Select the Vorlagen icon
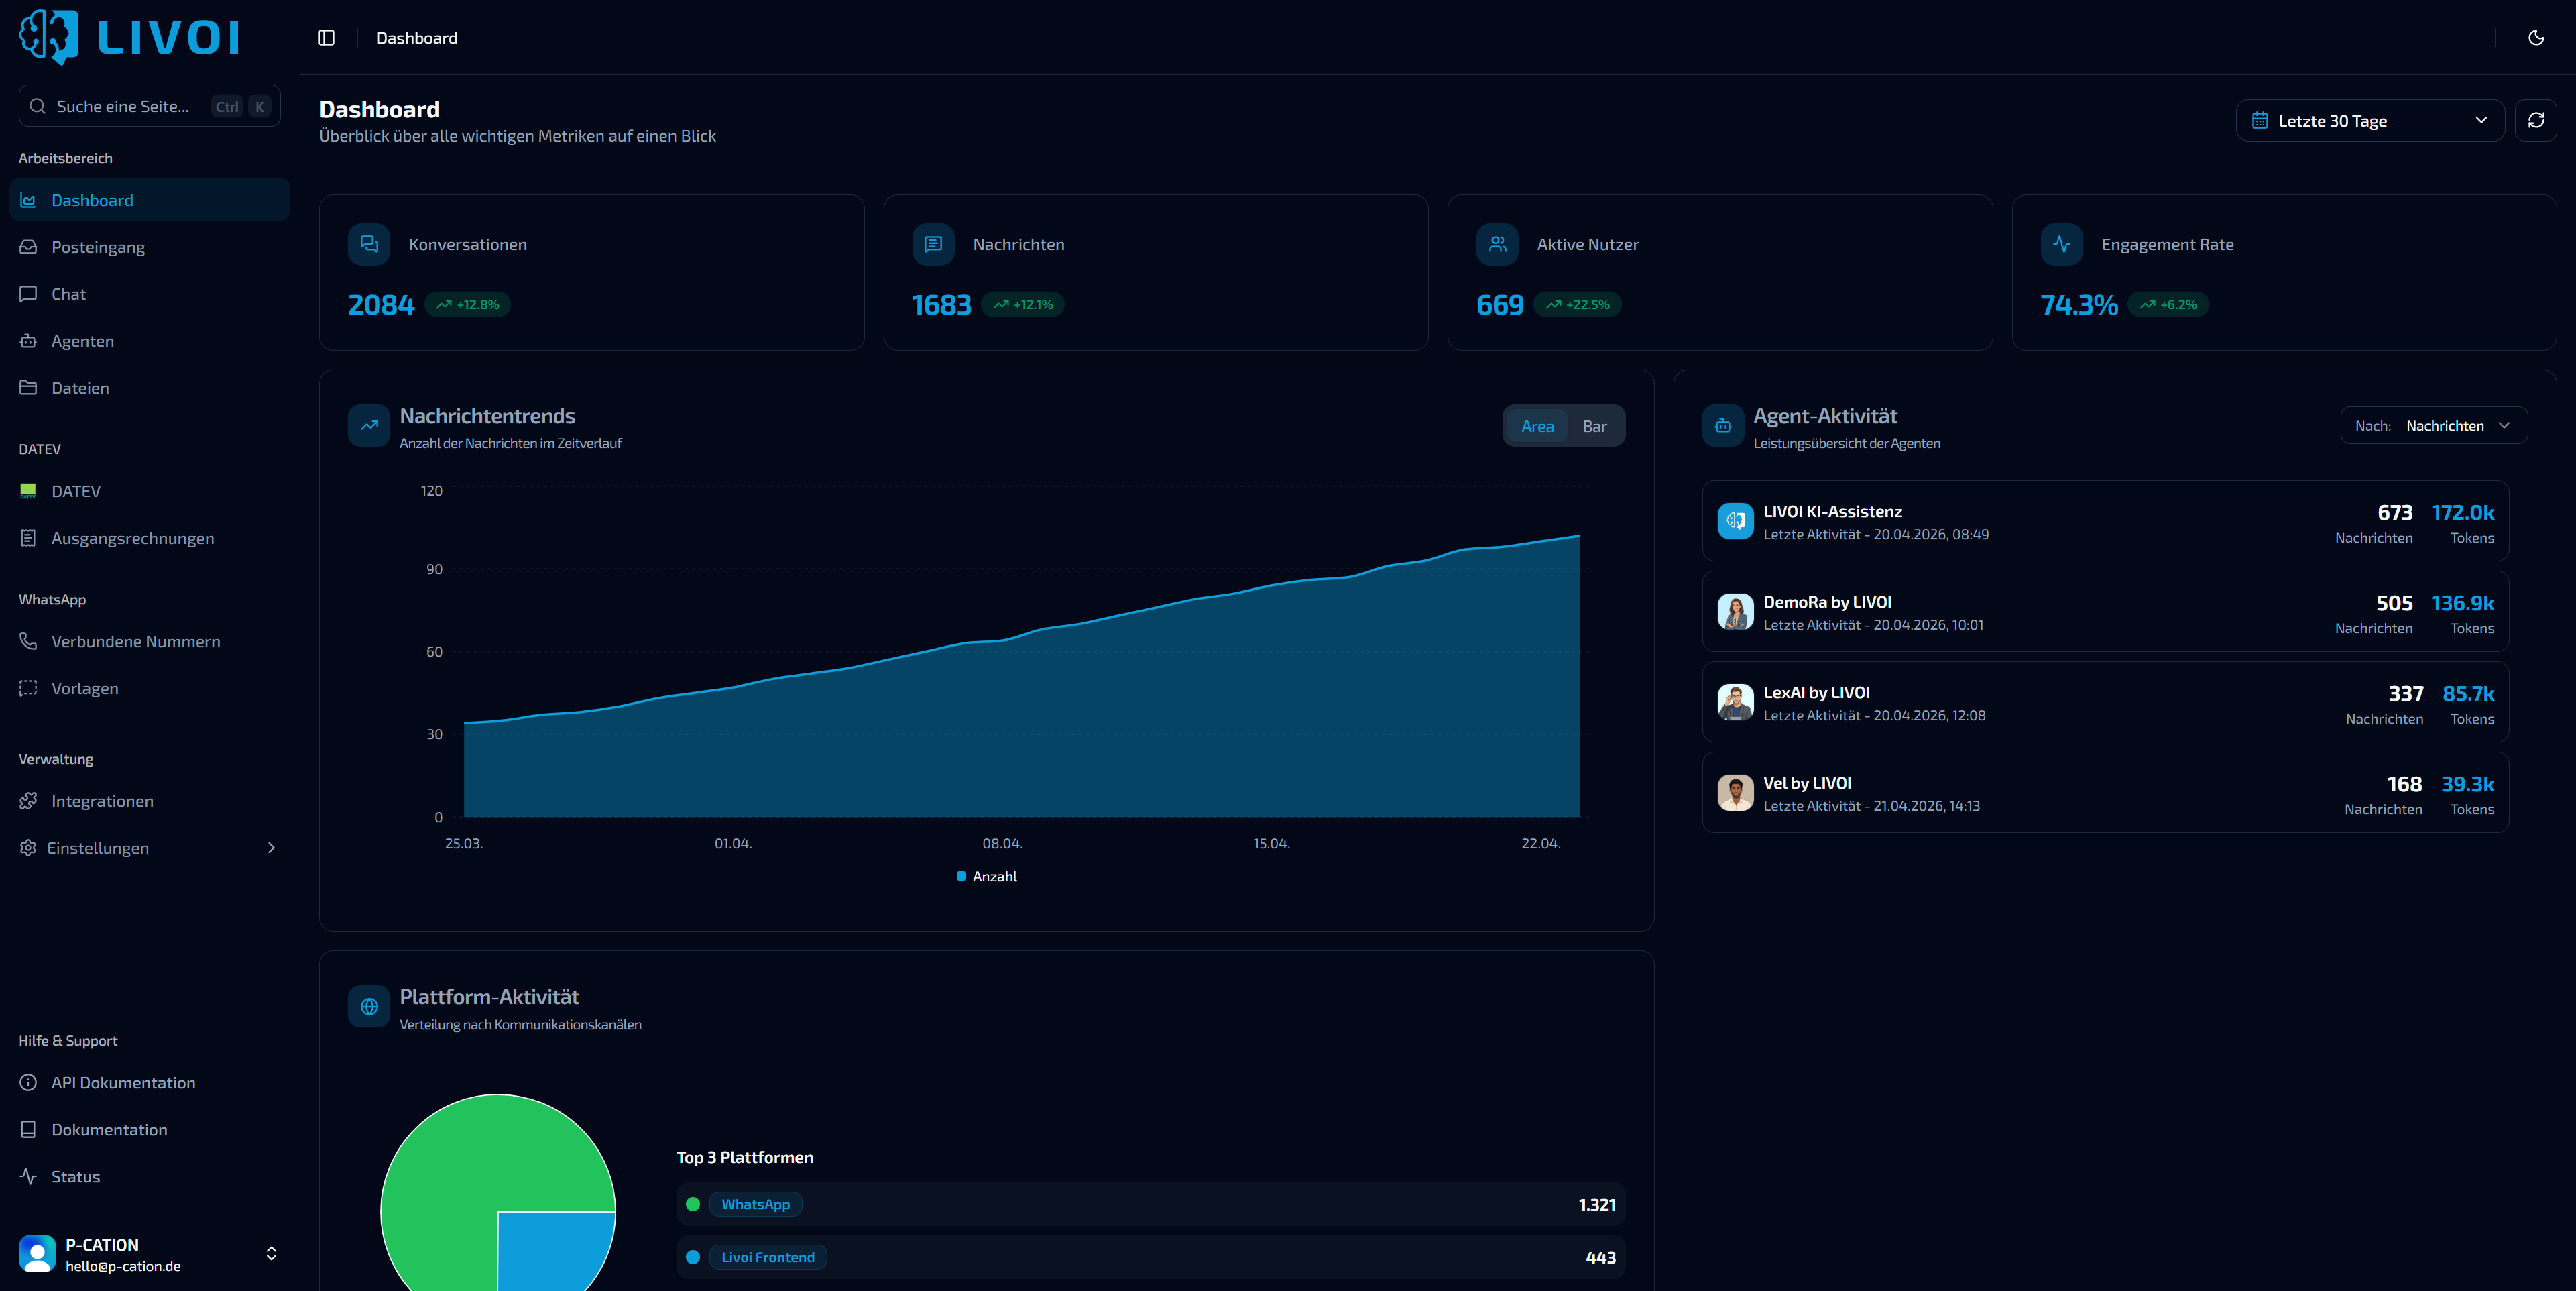This screenshot has height=1291, width=2576. pos(29,688)
